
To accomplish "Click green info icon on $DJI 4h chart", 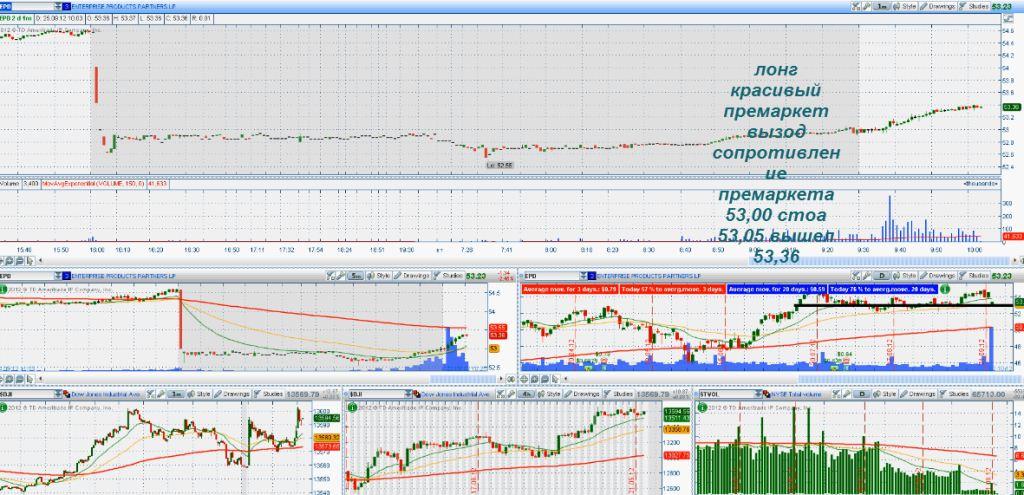I will pyautogui.click(x=353, y=407).
